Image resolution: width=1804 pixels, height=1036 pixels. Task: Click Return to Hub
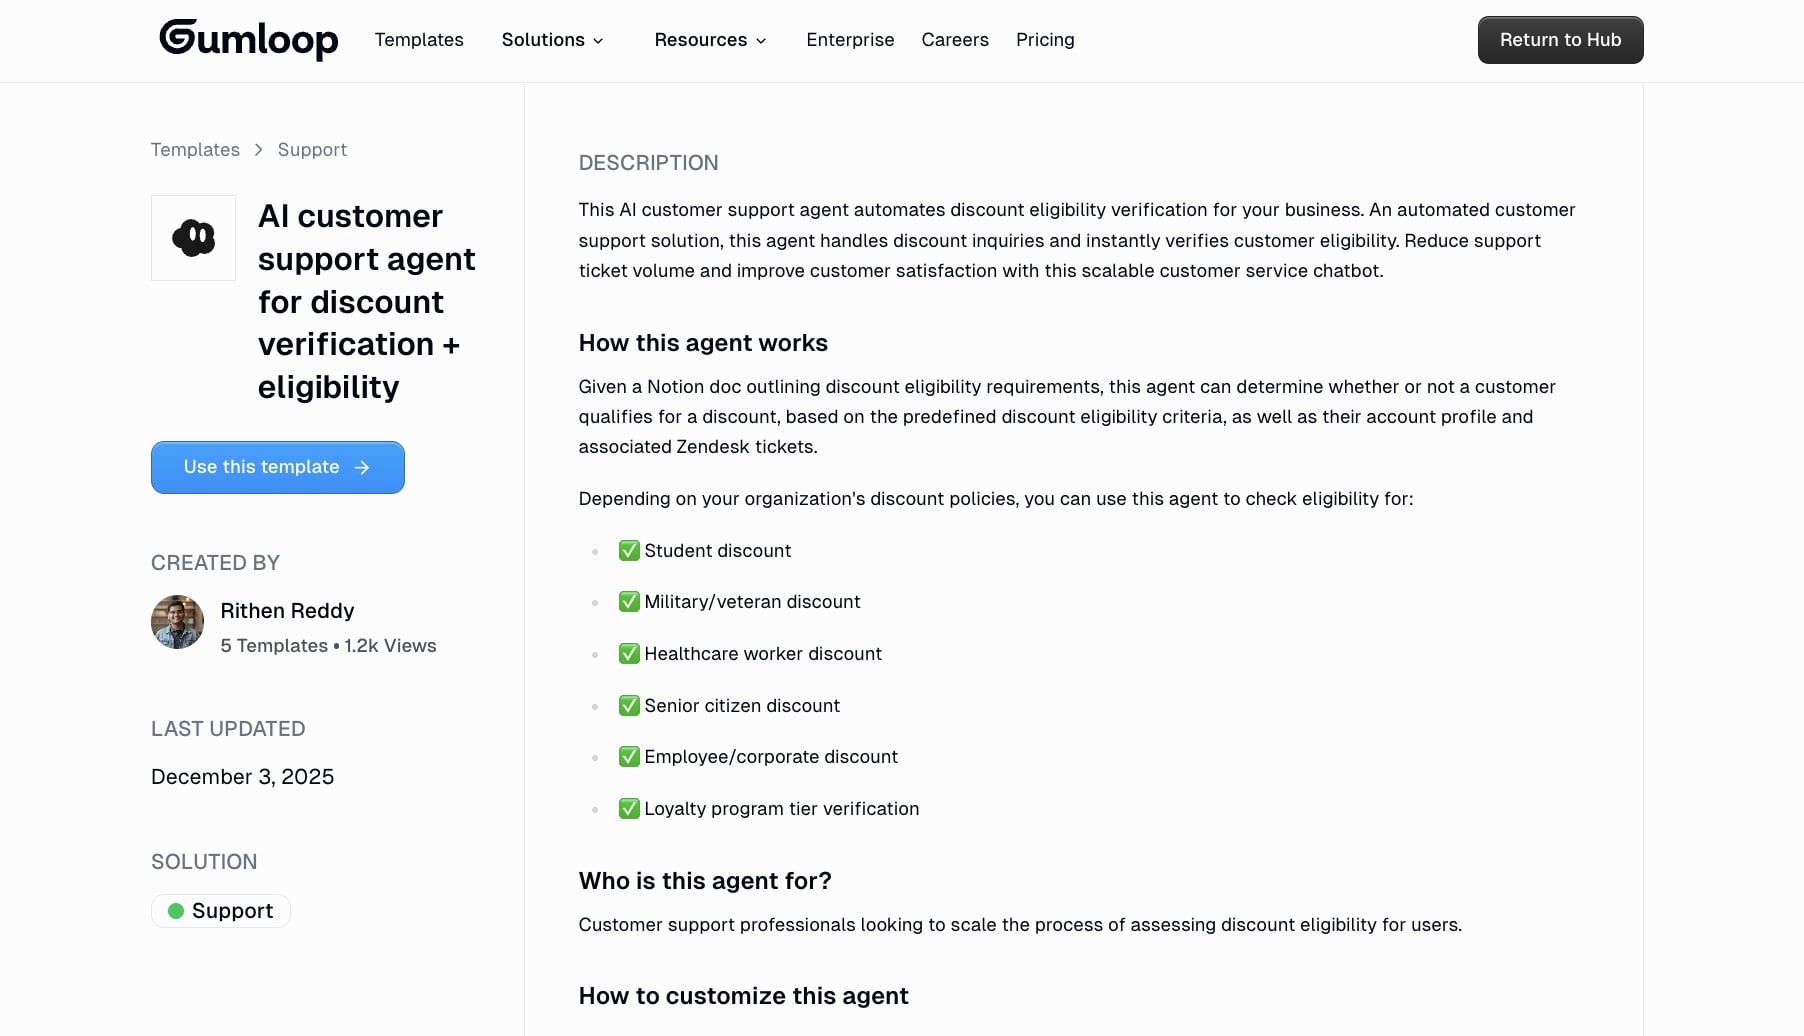point(1559,40)
